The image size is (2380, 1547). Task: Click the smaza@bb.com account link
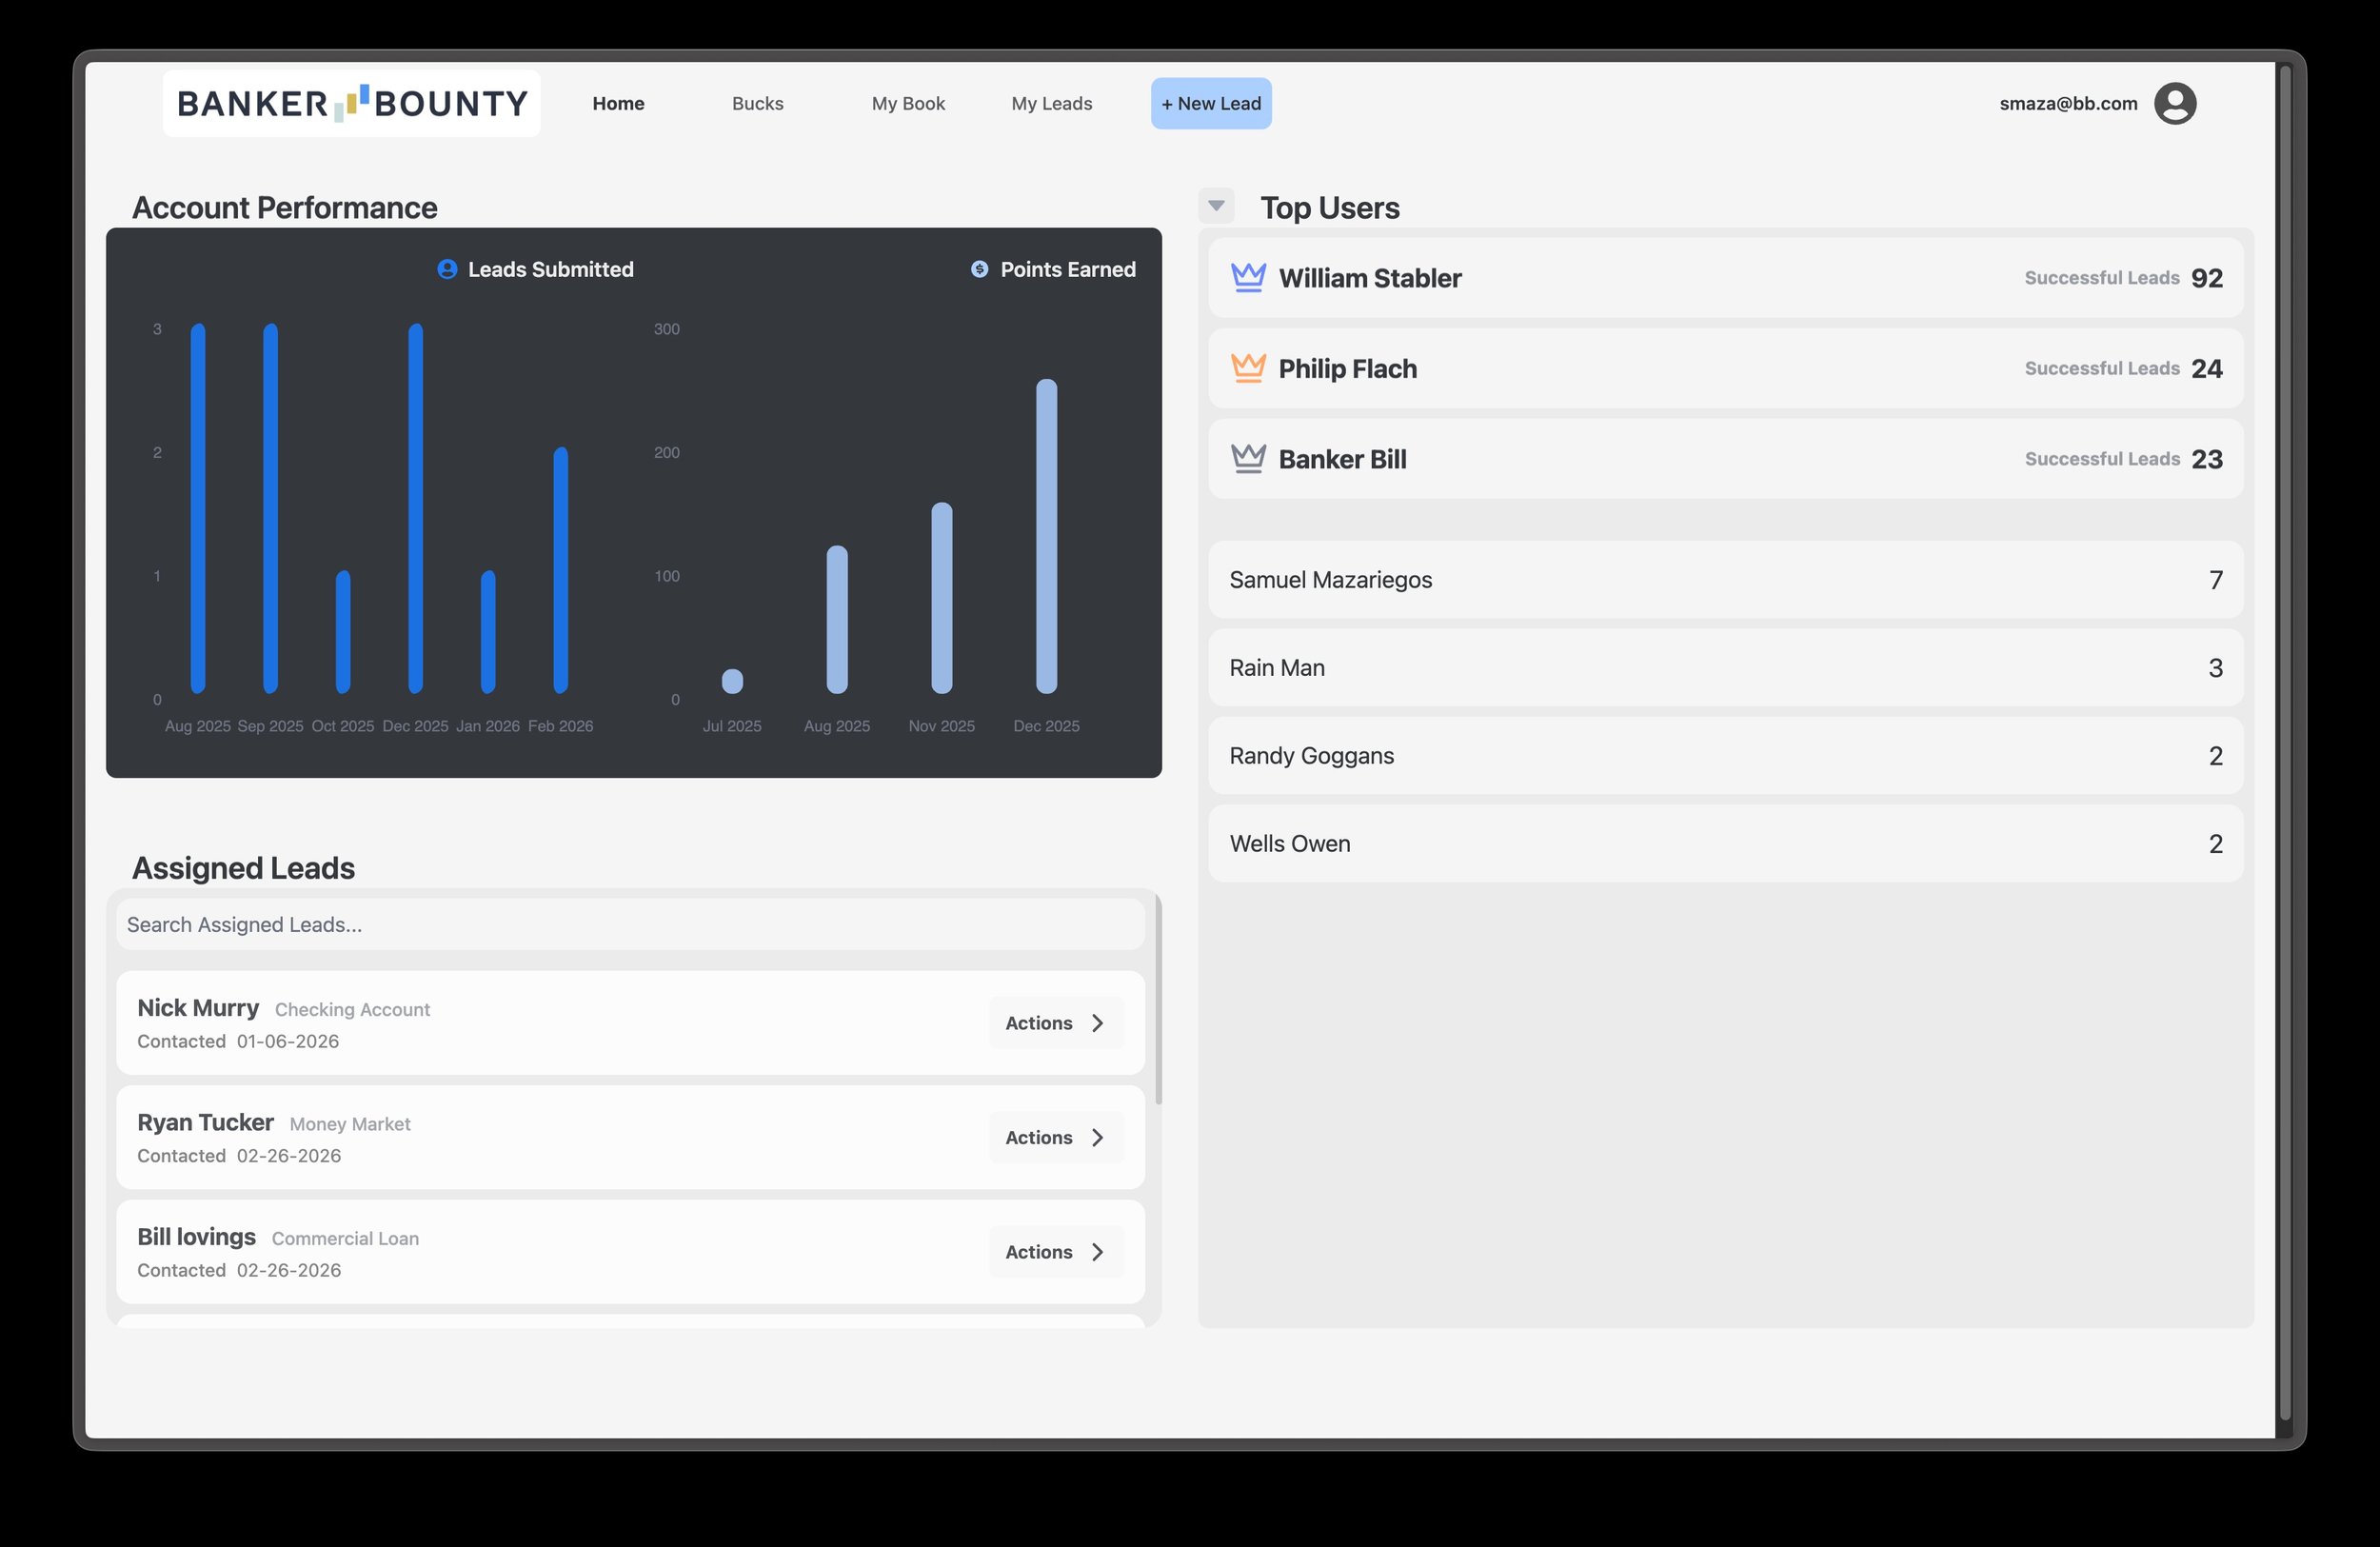coord(2067,104)
